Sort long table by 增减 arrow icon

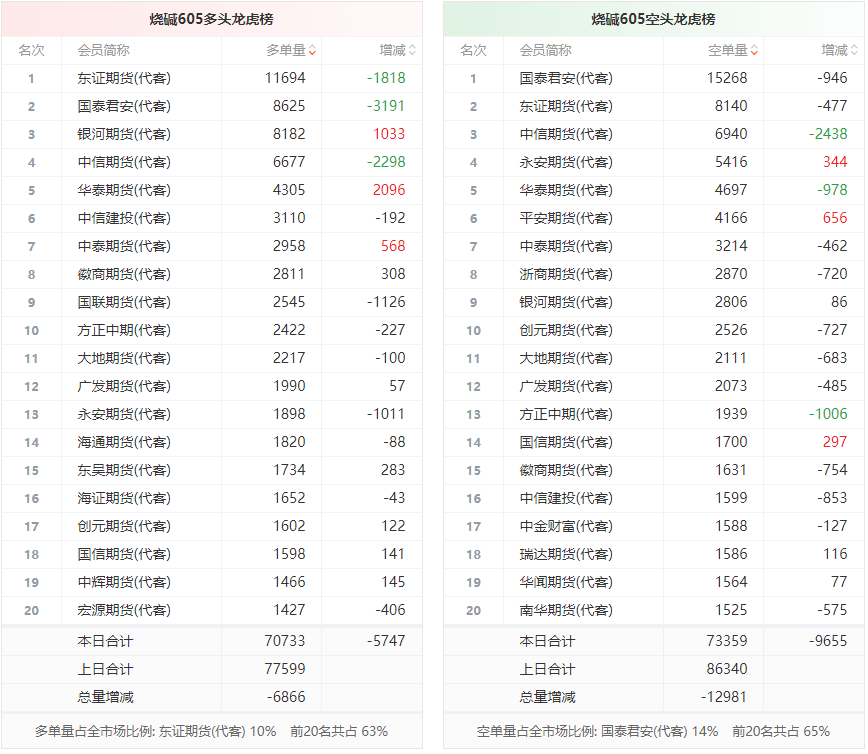tap(412, 50)
